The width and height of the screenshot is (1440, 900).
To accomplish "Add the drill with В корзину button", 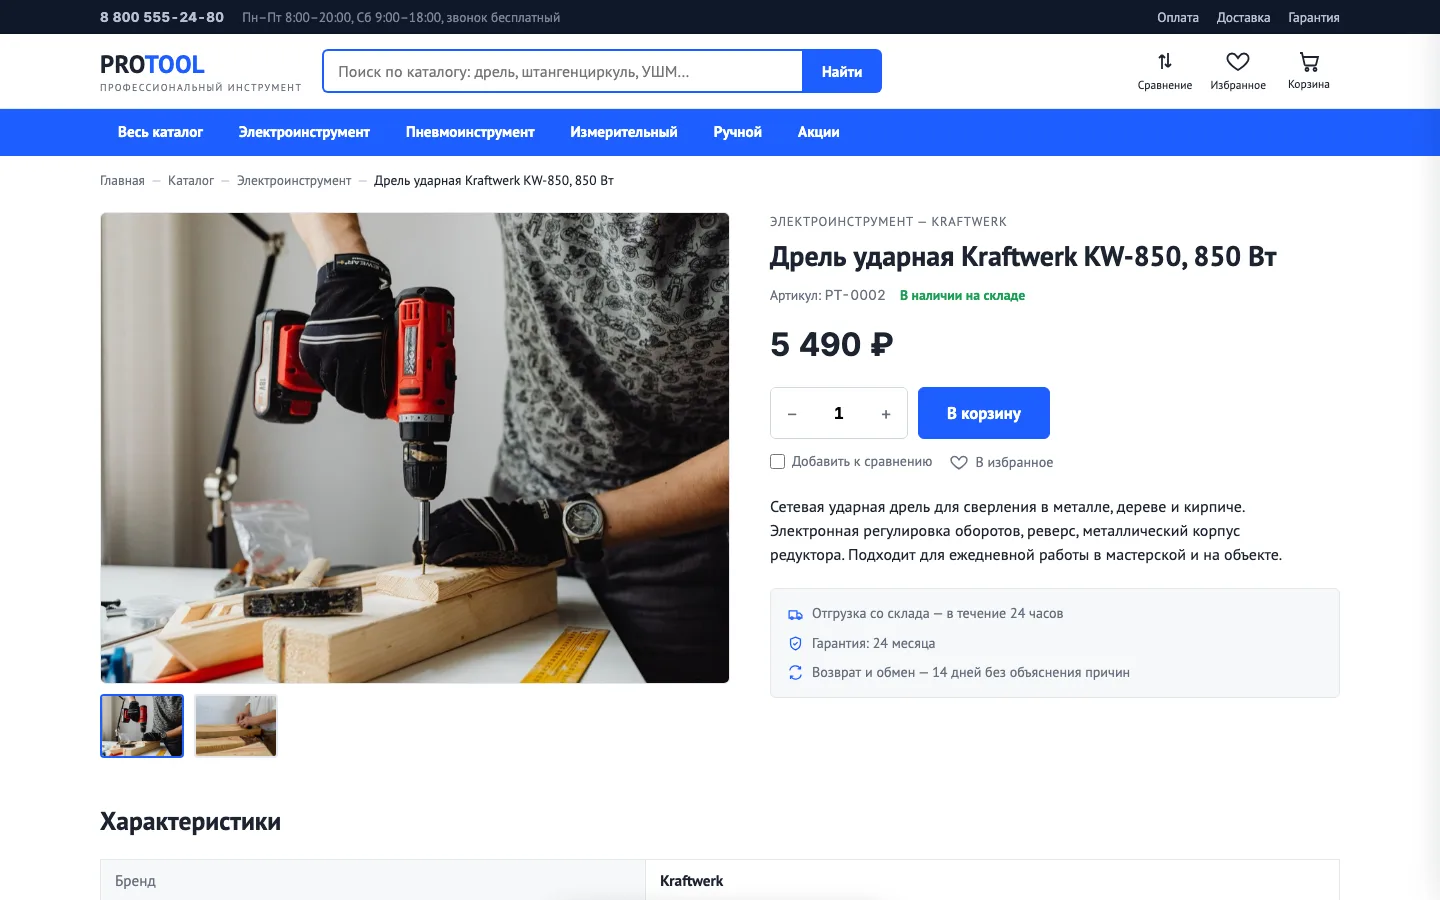I will click(984, 413).
